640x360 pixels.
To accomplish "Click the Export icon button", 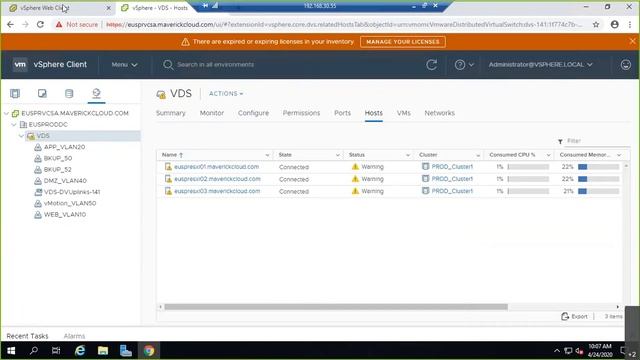I will coord(565,316).
